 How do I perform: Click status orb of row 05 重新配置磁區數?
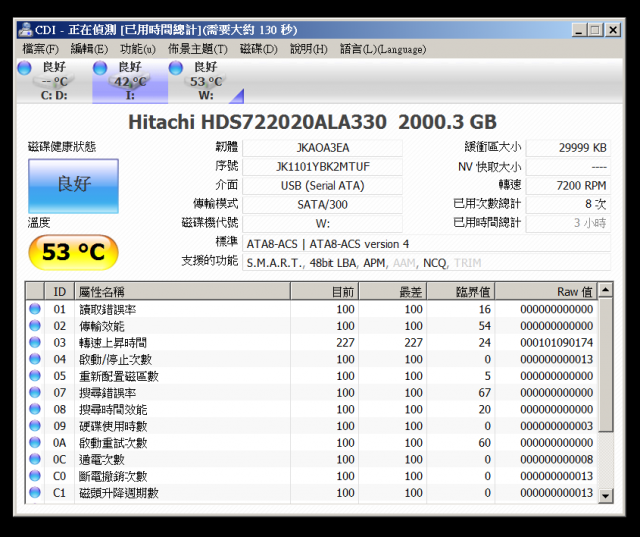tap(35, 375)
